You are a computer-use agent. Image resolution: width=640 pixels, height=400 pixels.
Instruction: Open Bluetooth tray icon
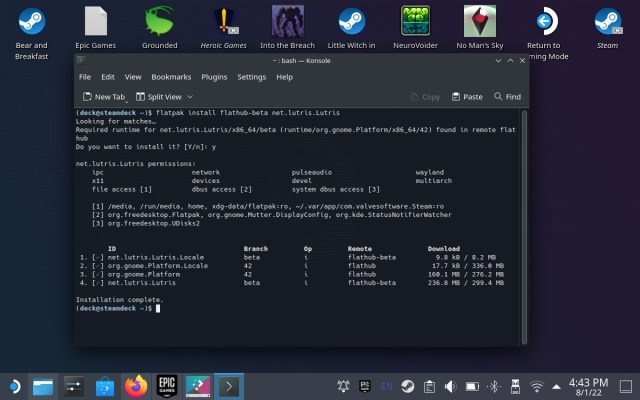coord(494,386)
